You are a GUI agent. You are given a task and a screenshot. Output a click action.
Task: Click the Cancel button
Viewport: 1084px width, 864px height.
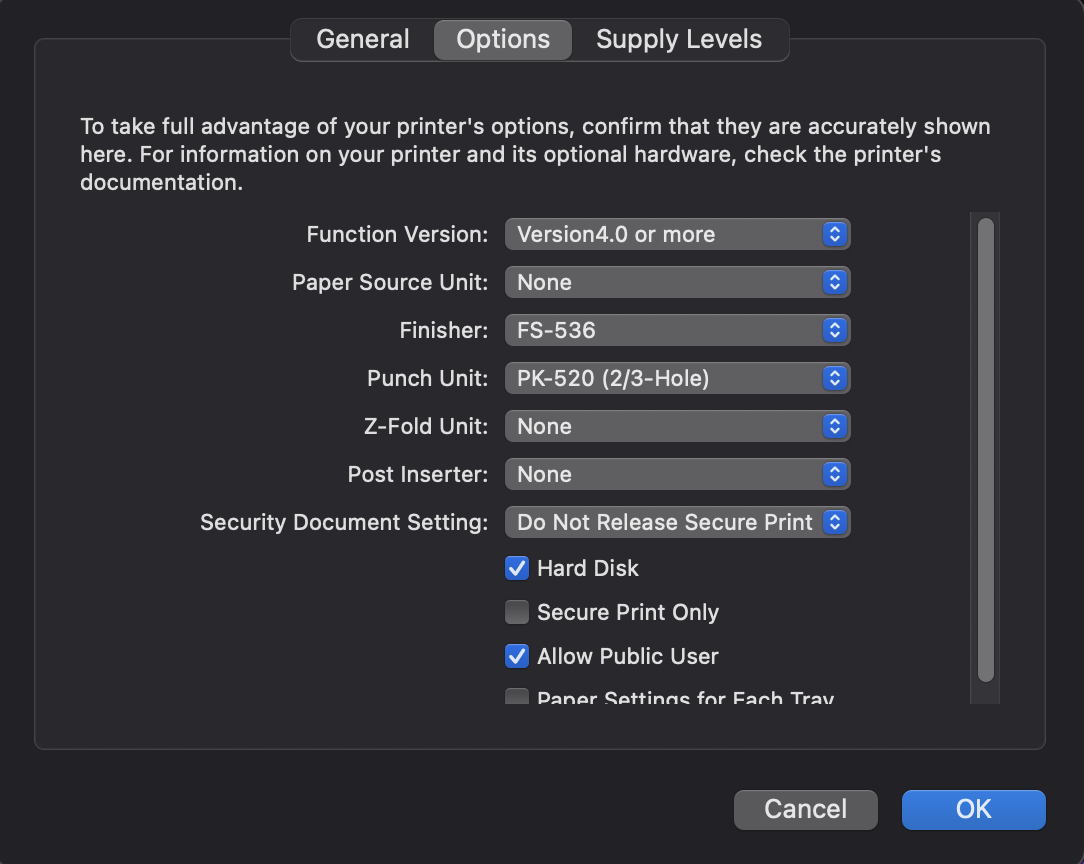pyautogui.click(x=805, y=810)
